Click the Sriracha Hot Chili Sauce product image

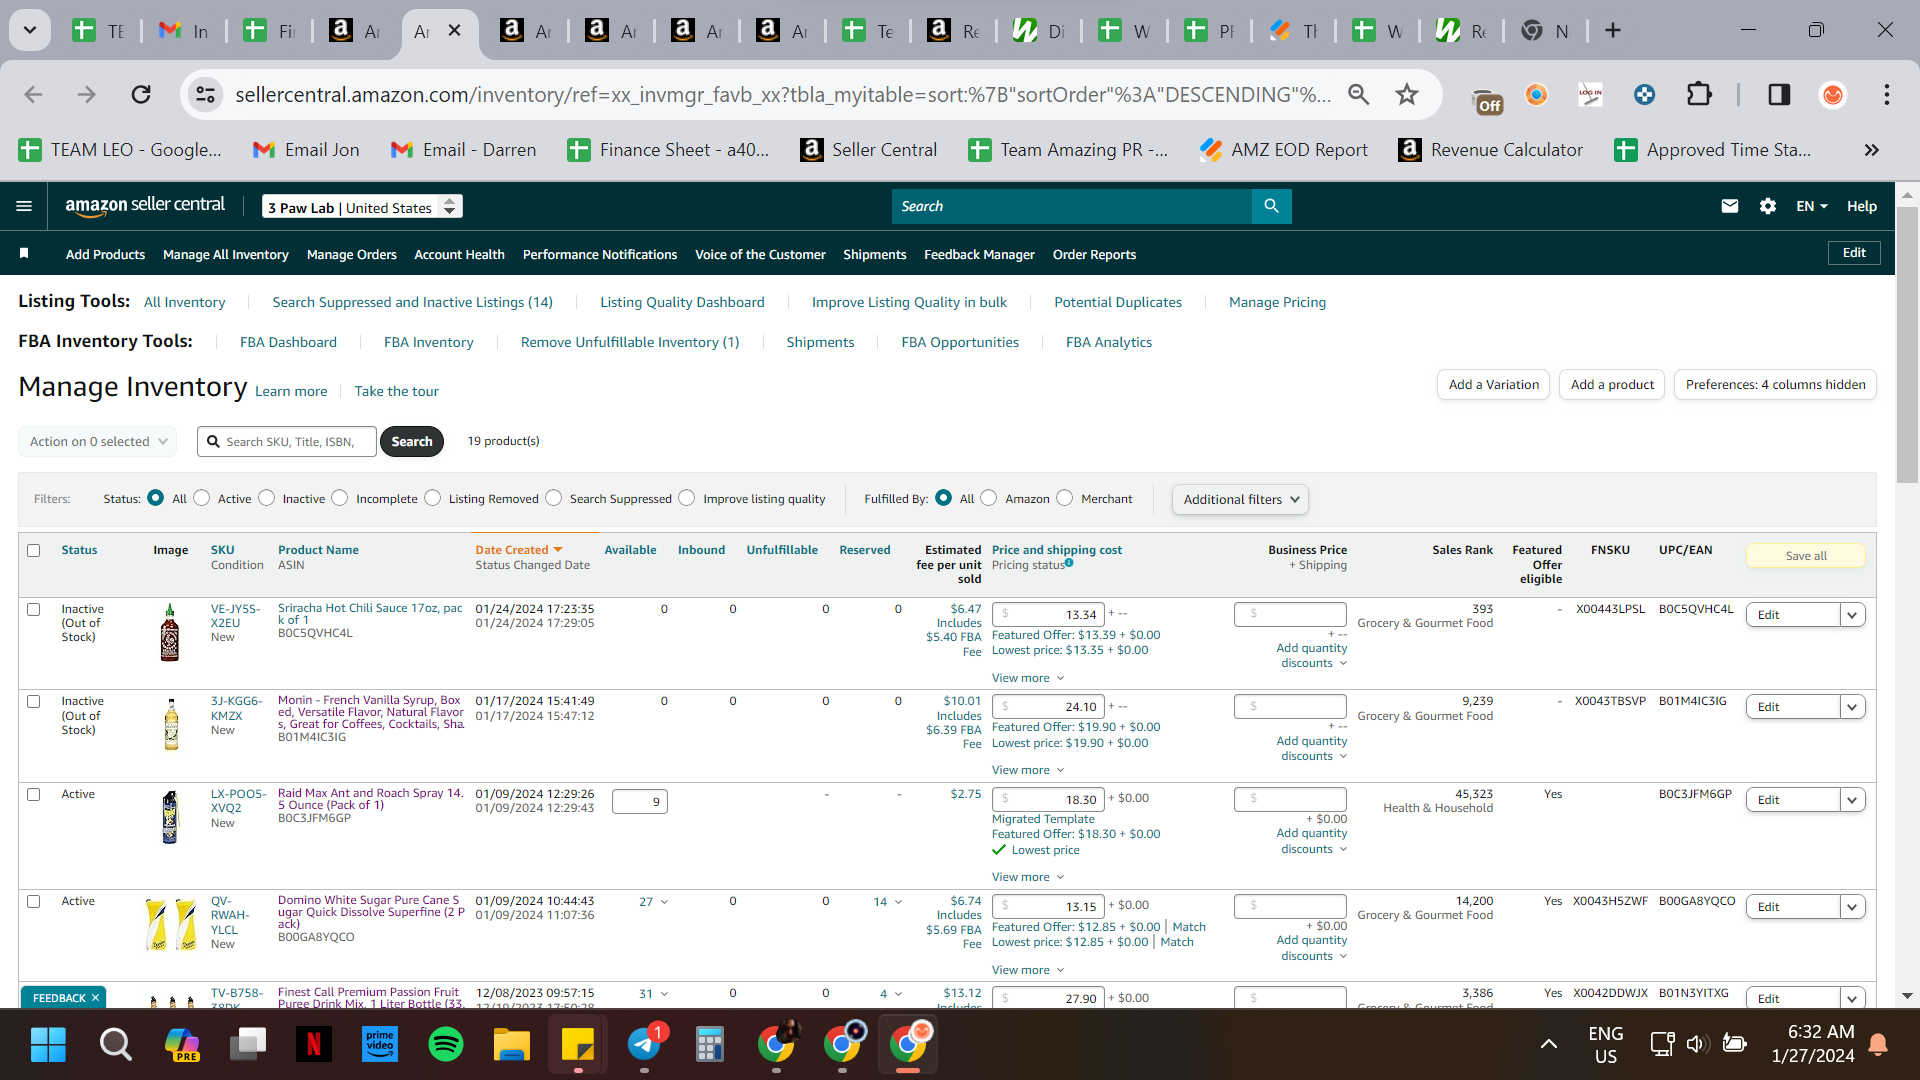[x=170, y=632]
